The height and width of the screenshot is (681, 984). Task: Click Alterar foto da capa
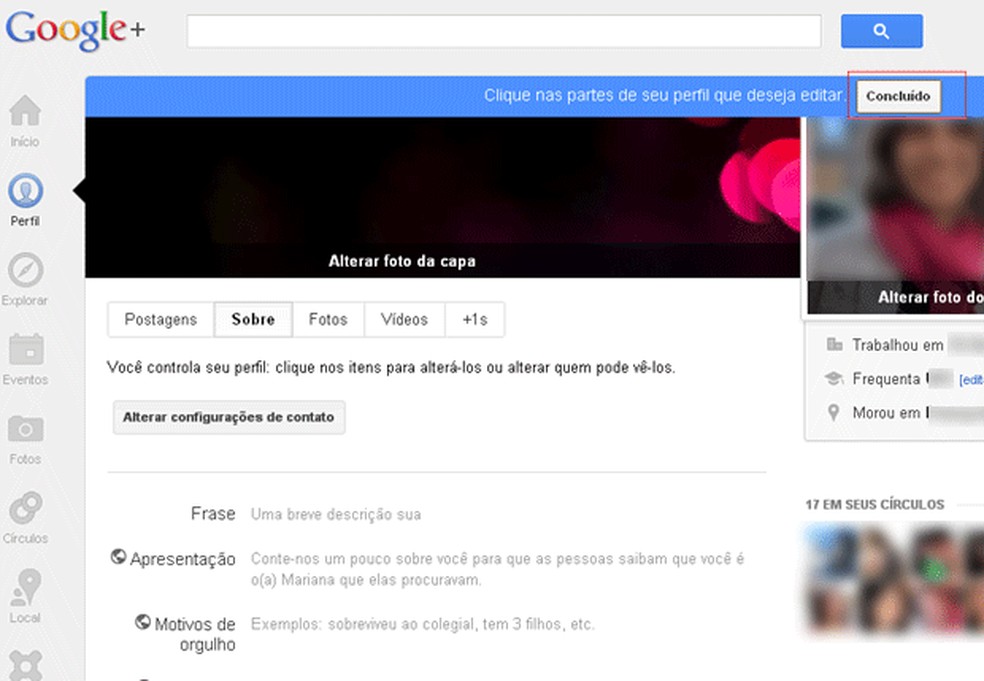(402, 261)
